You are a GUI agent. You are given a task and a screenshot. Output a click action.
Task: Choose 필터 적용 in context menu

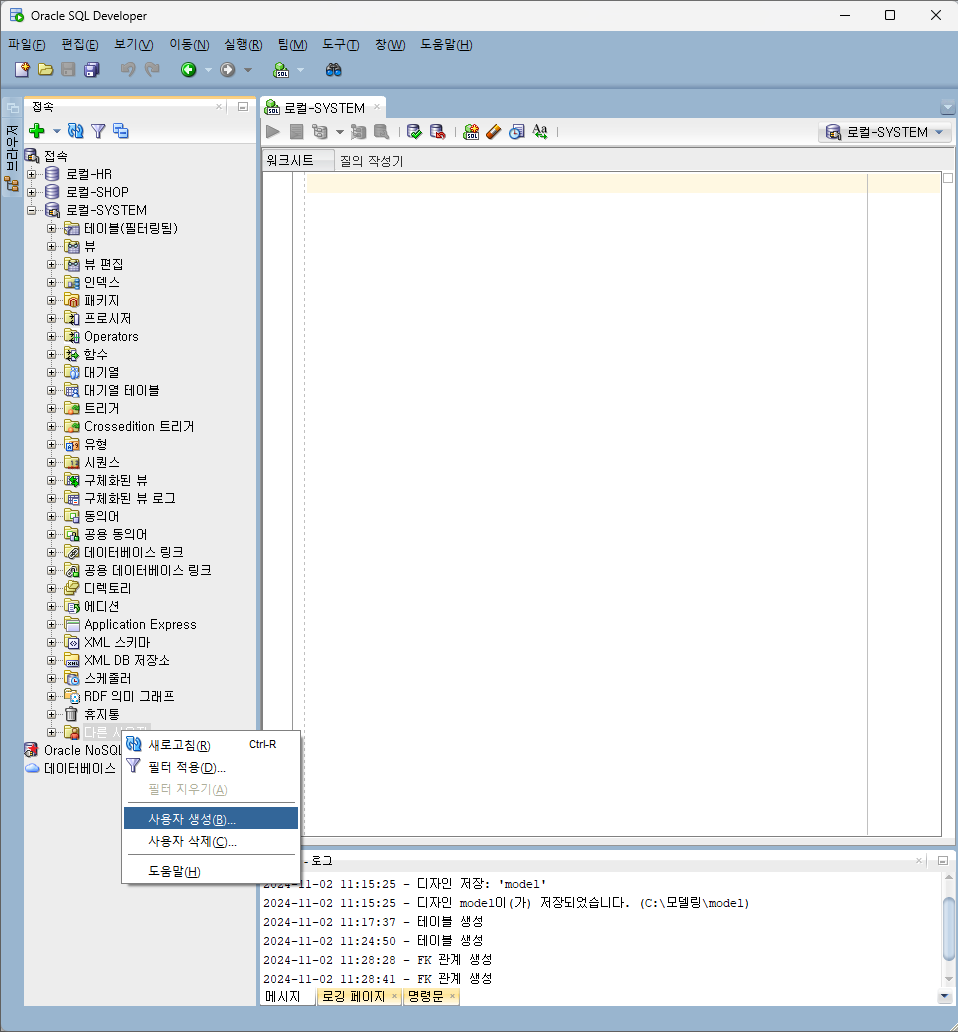(211, 767)
